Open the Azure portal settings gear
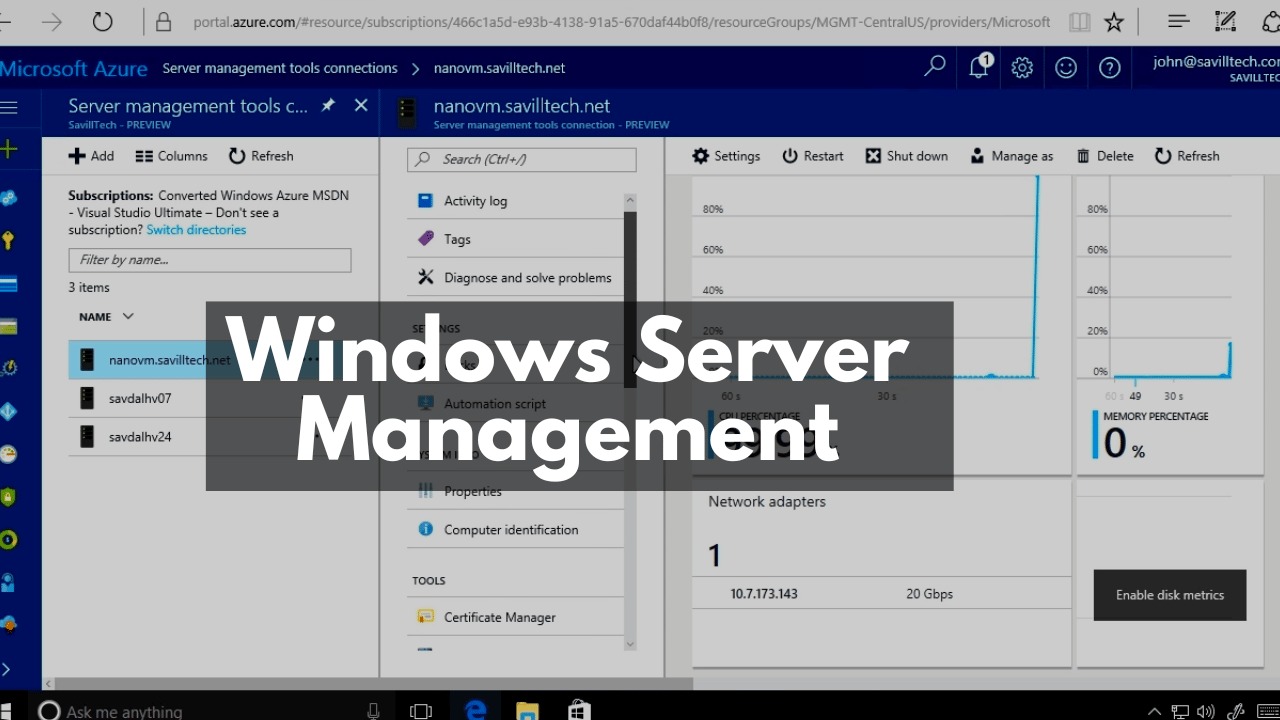1280x720 pixels. click(1021, 67)
